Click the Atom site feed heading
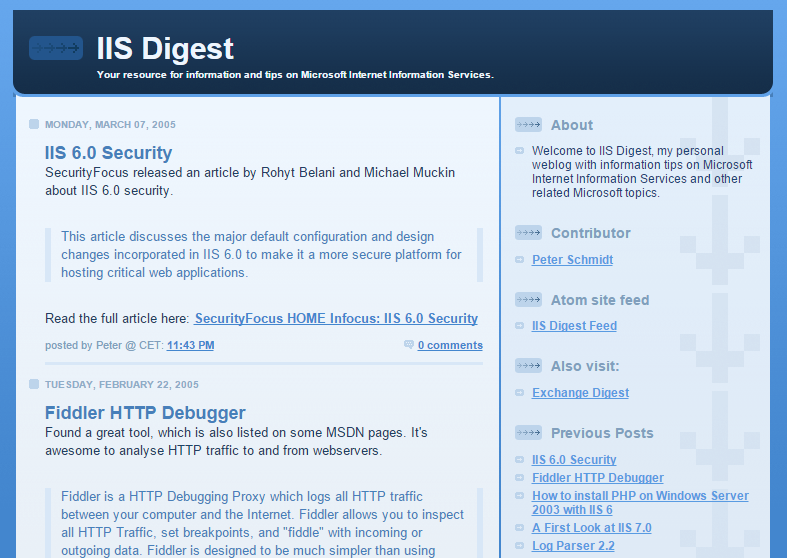Image resolution: width=787 pixels, height=558 pixels. pyautogui.click(x=600, y=300)
